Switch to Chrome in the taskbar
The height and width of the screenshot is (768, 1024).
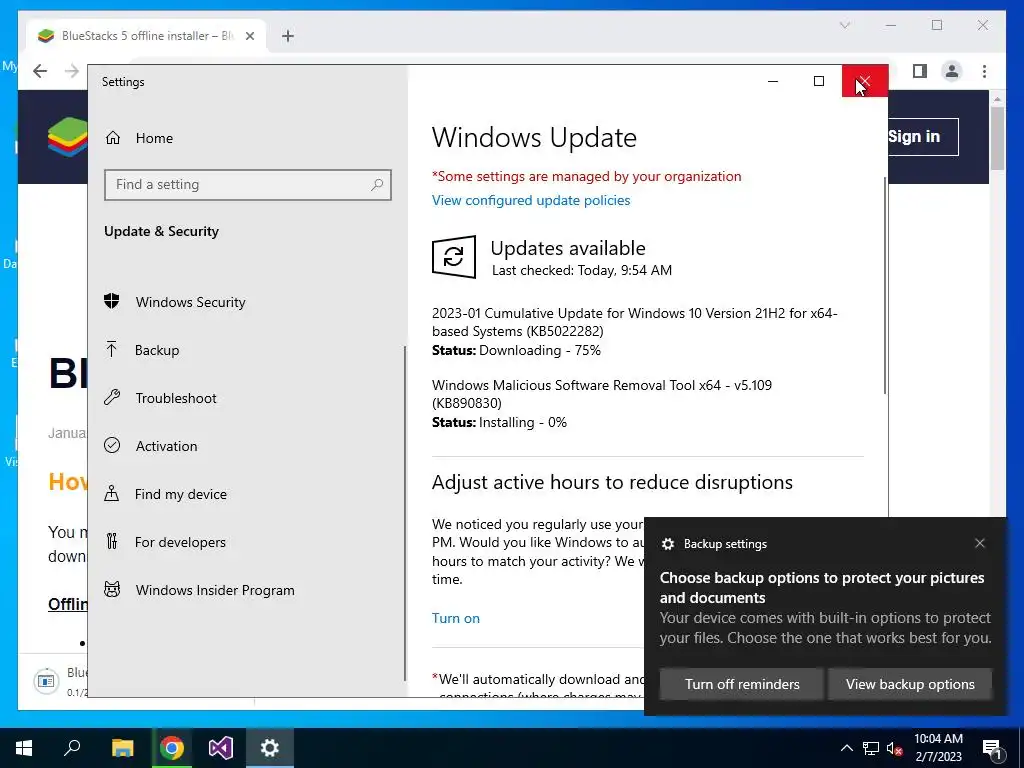coord(172,748)
